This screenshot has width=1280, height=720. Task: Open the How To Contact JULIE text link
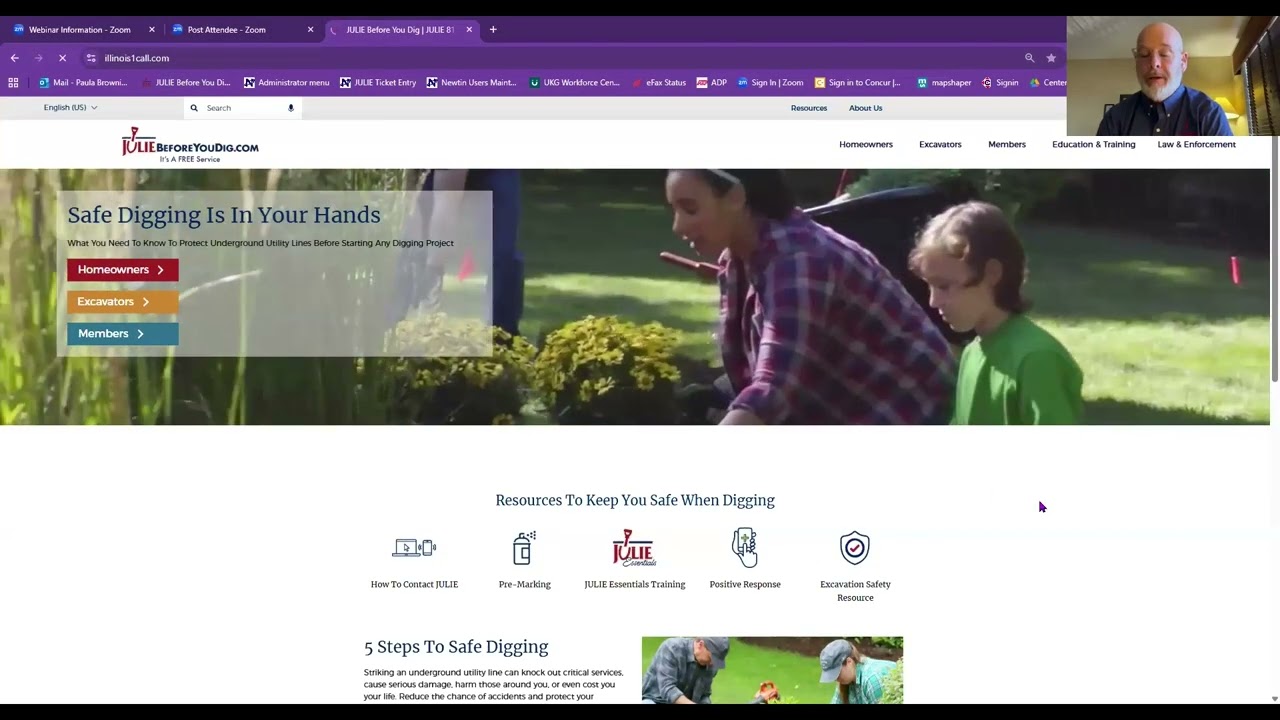[x=414, y=585]
